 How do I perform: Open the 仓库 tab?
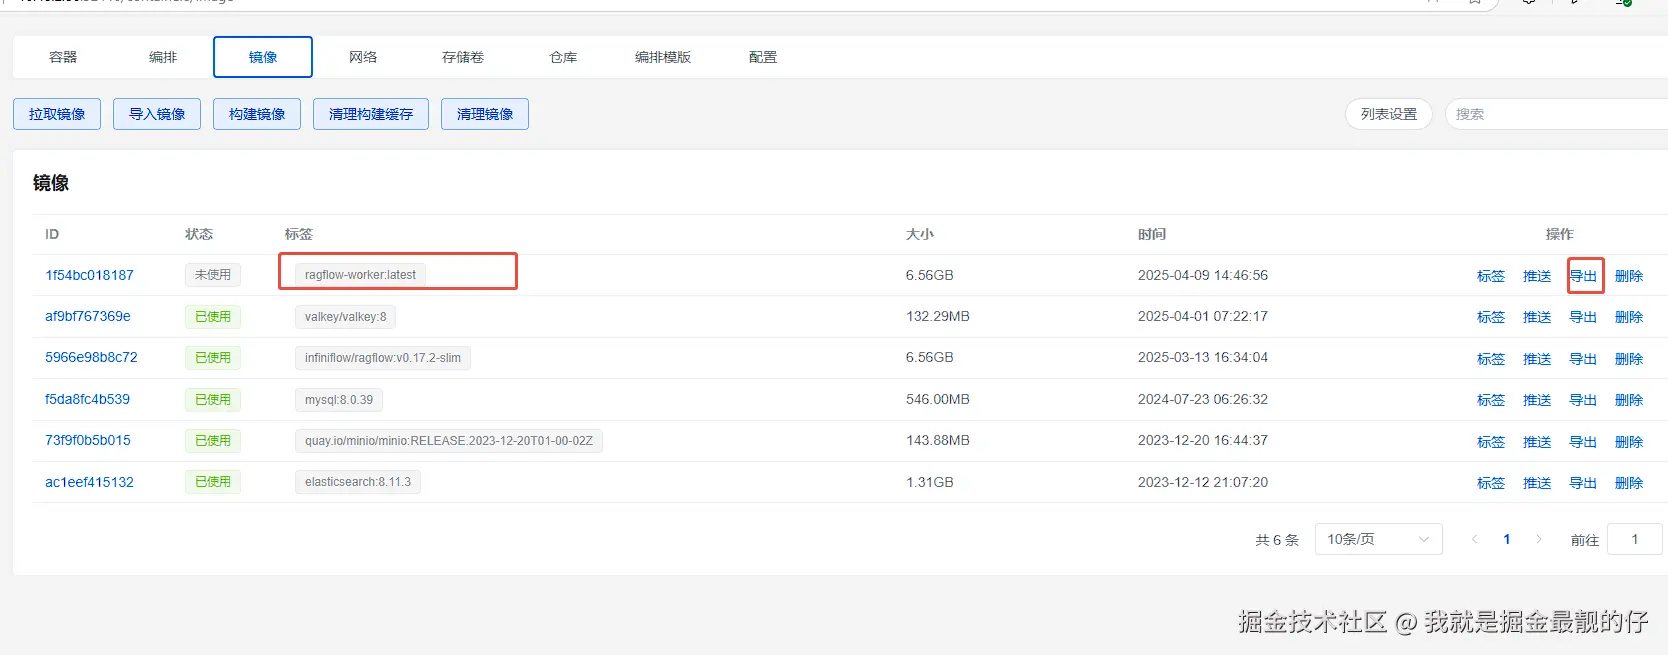click(563, 57)
